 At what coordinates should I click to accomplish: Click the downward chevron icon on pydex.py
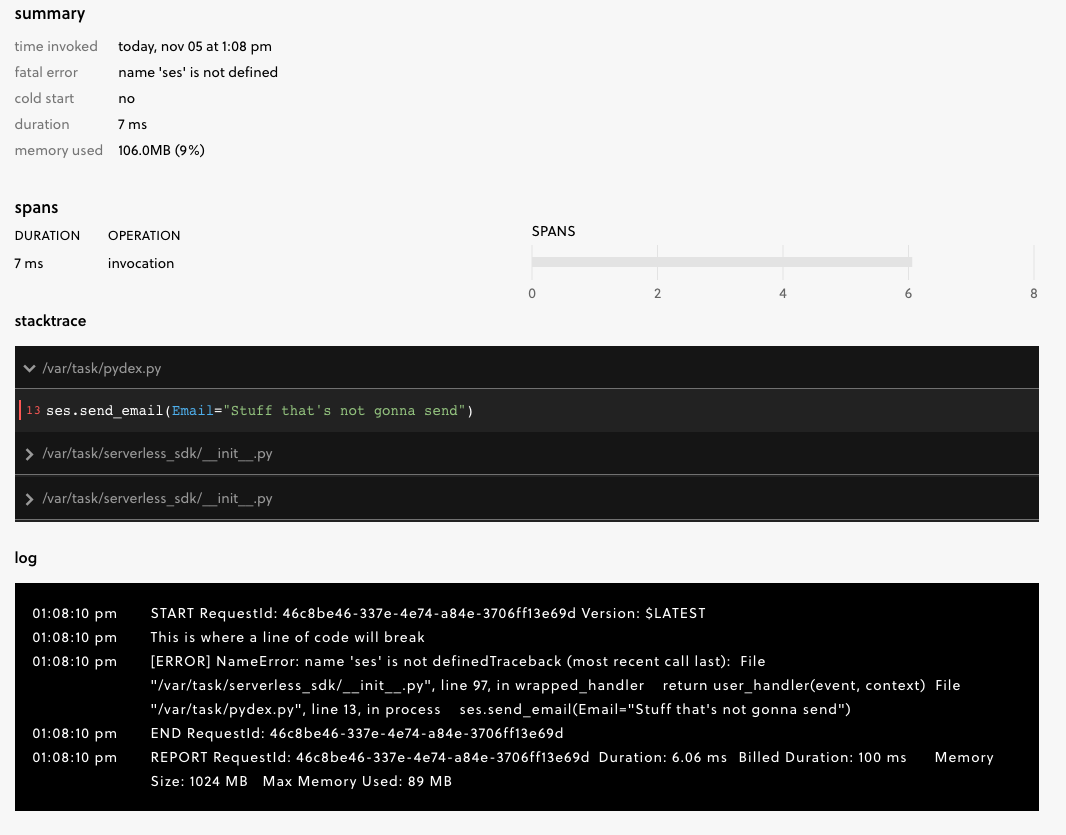(29, 368)
